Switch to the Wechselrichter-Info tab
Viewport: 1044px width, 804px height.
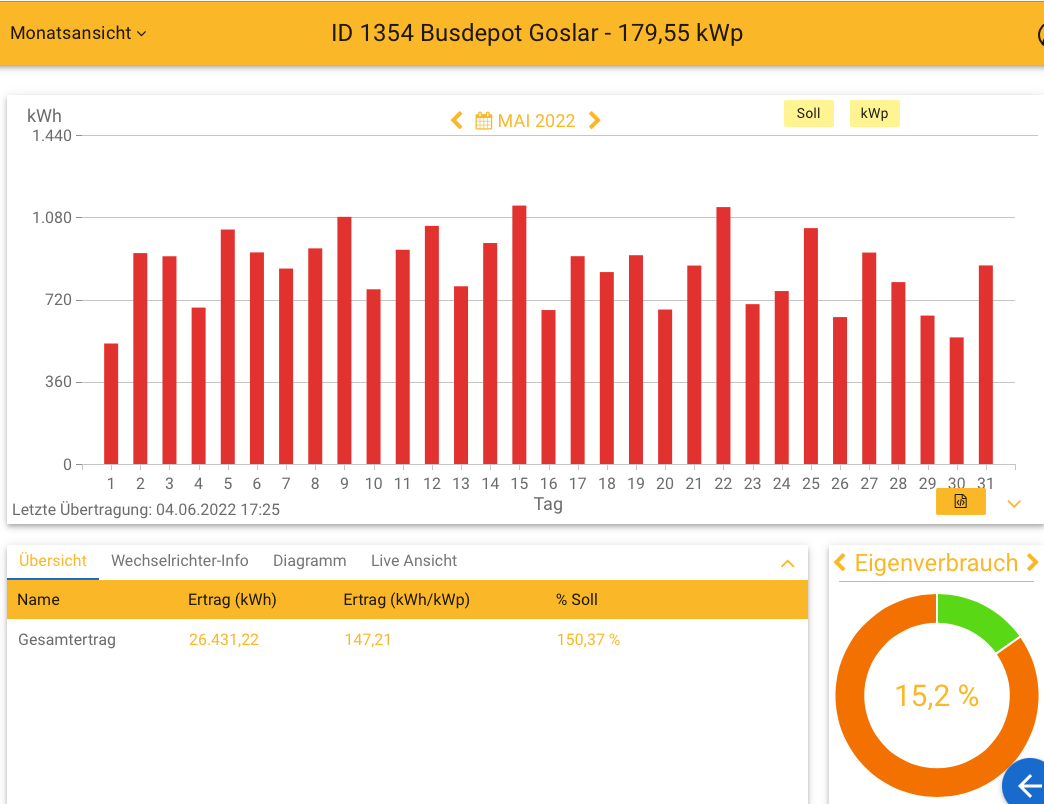(x=179, y=561)
